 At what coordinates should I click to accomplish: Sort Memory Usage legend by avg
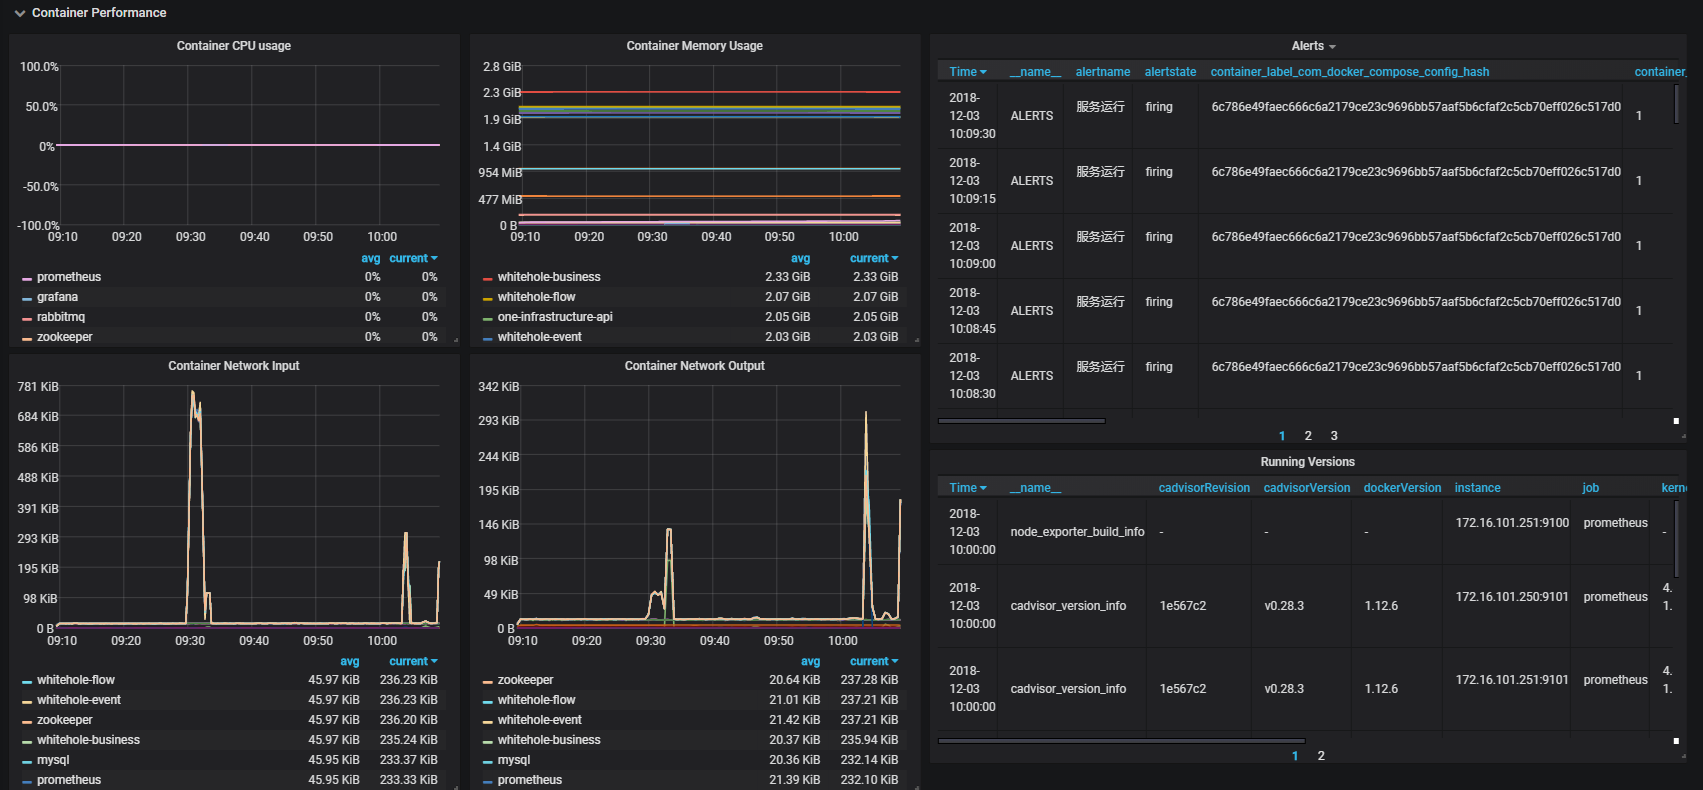pyautogui.click(x=801, y=258)
